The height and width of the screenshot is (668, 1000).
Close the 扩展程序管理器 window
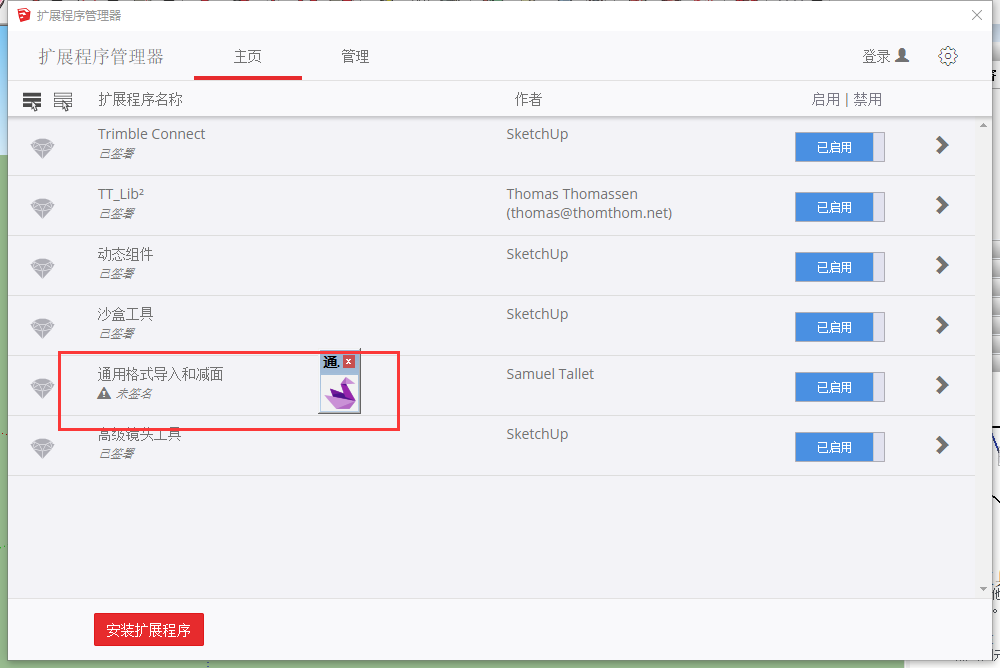pos(976,15)
